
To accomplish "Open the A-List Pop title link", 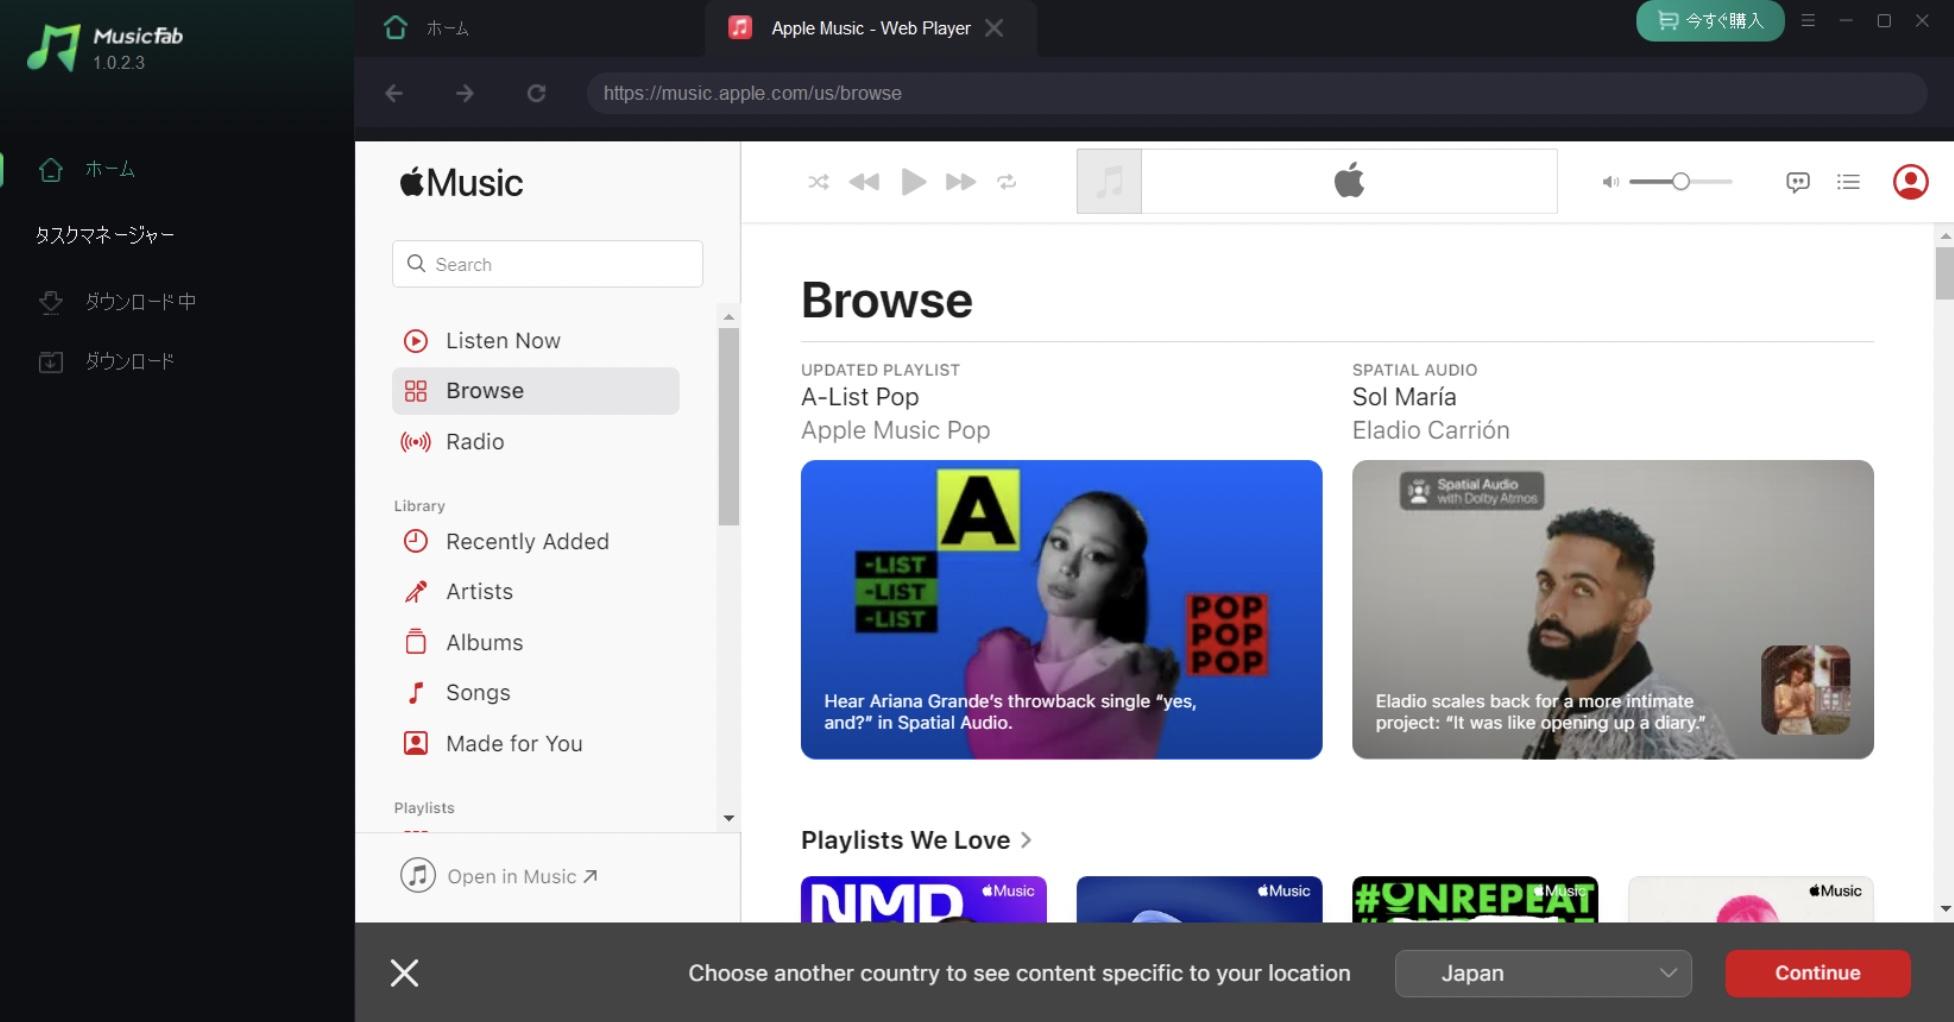I will tap(860, 397).
